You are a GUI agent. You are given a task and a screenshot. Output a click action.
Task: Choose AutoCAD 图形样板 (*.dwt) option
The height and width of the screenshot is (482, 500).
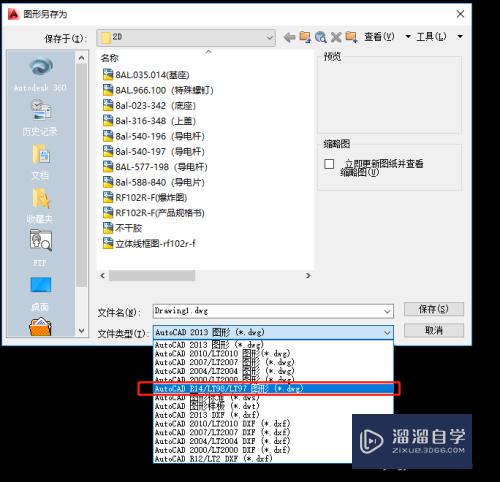tap(273, 406)
